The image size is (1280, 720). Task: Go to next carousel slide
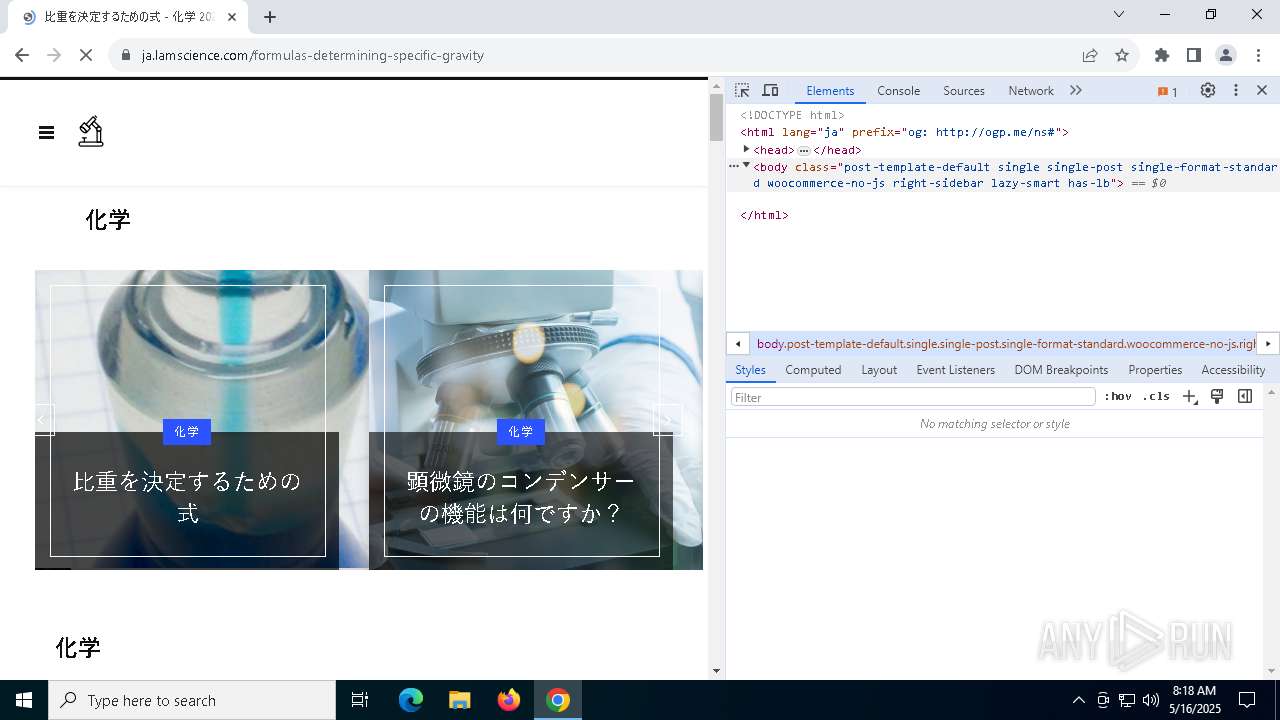(667, 419)
